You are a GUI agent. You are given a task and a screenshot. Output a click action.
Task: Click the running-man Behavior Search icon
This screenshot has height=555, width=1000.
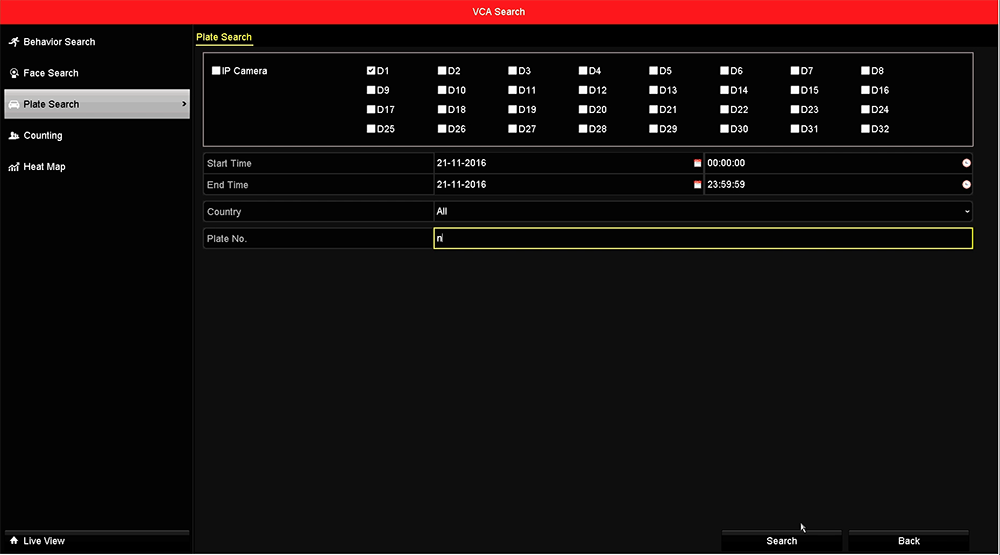[x=13, y=42]
